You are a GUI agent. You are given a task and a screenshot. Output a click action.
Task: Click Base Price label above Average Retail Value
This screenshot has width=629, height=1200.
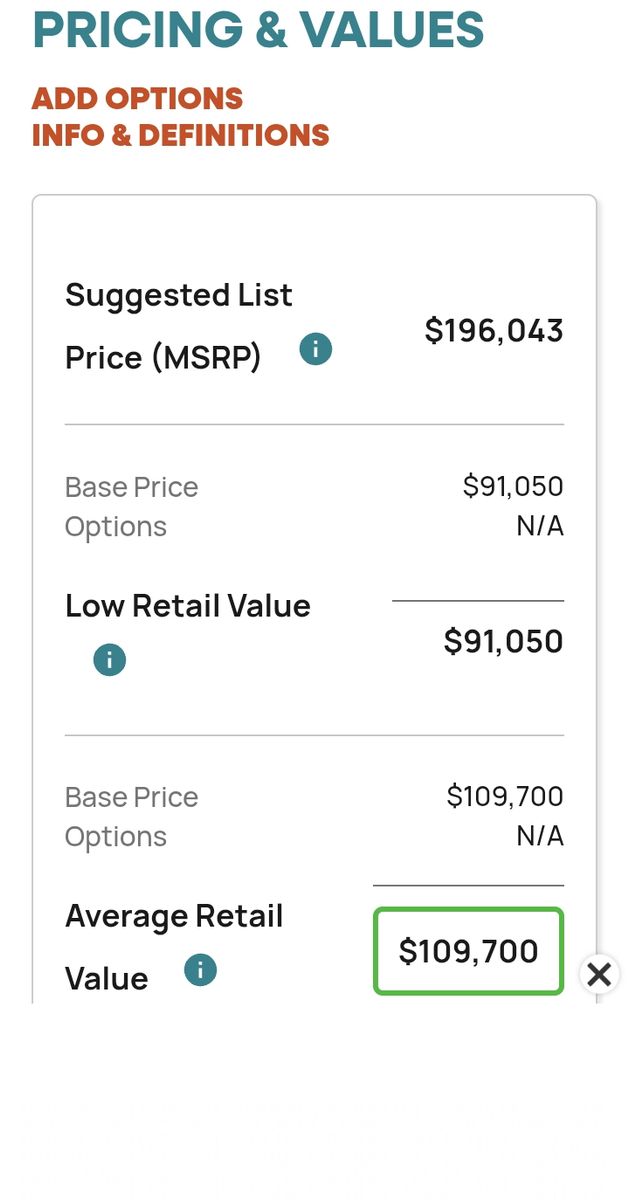132,797
